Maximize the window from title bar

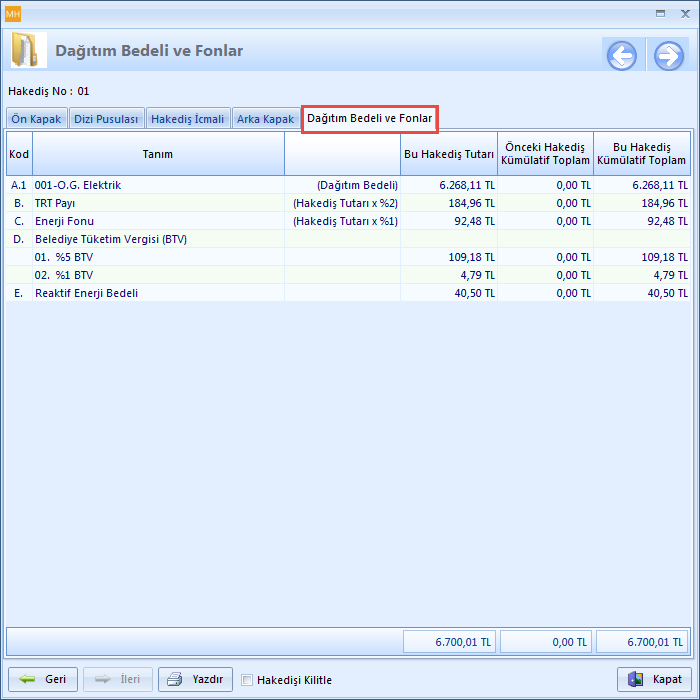pyautogui.click(x=659, y=13)
